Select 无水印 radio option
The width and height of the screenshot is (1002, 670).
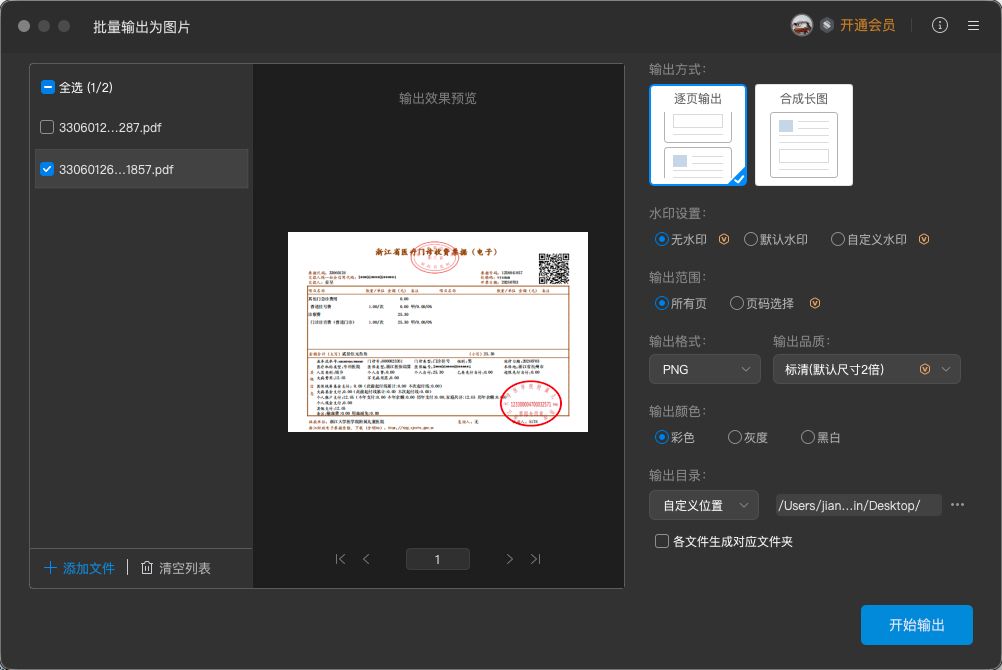662,239
